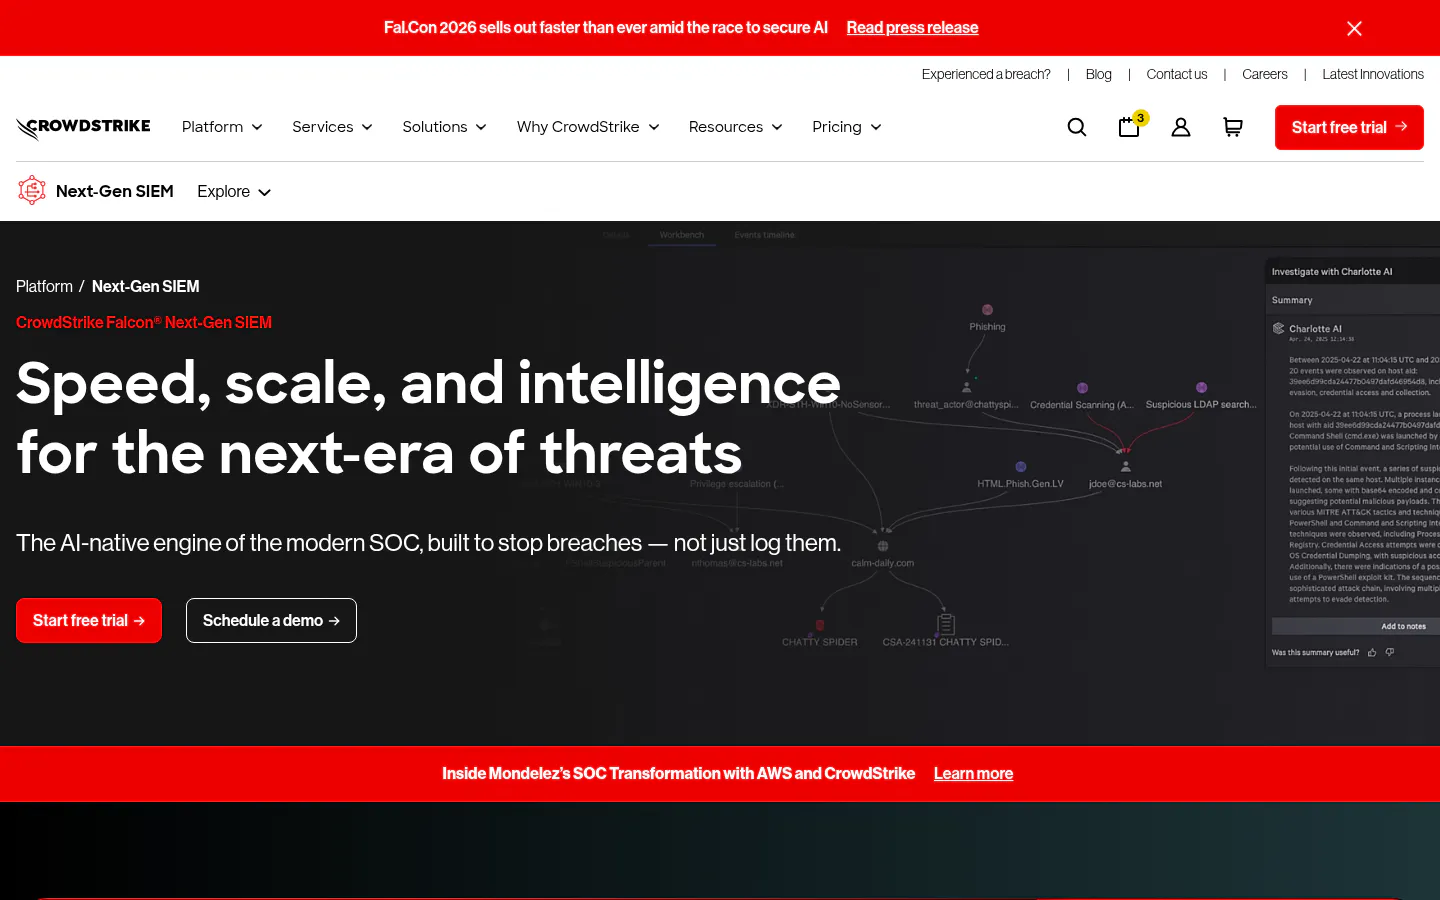Open the Read press release link
Viewport: 1440px width, 900px height.
(912, 28)
